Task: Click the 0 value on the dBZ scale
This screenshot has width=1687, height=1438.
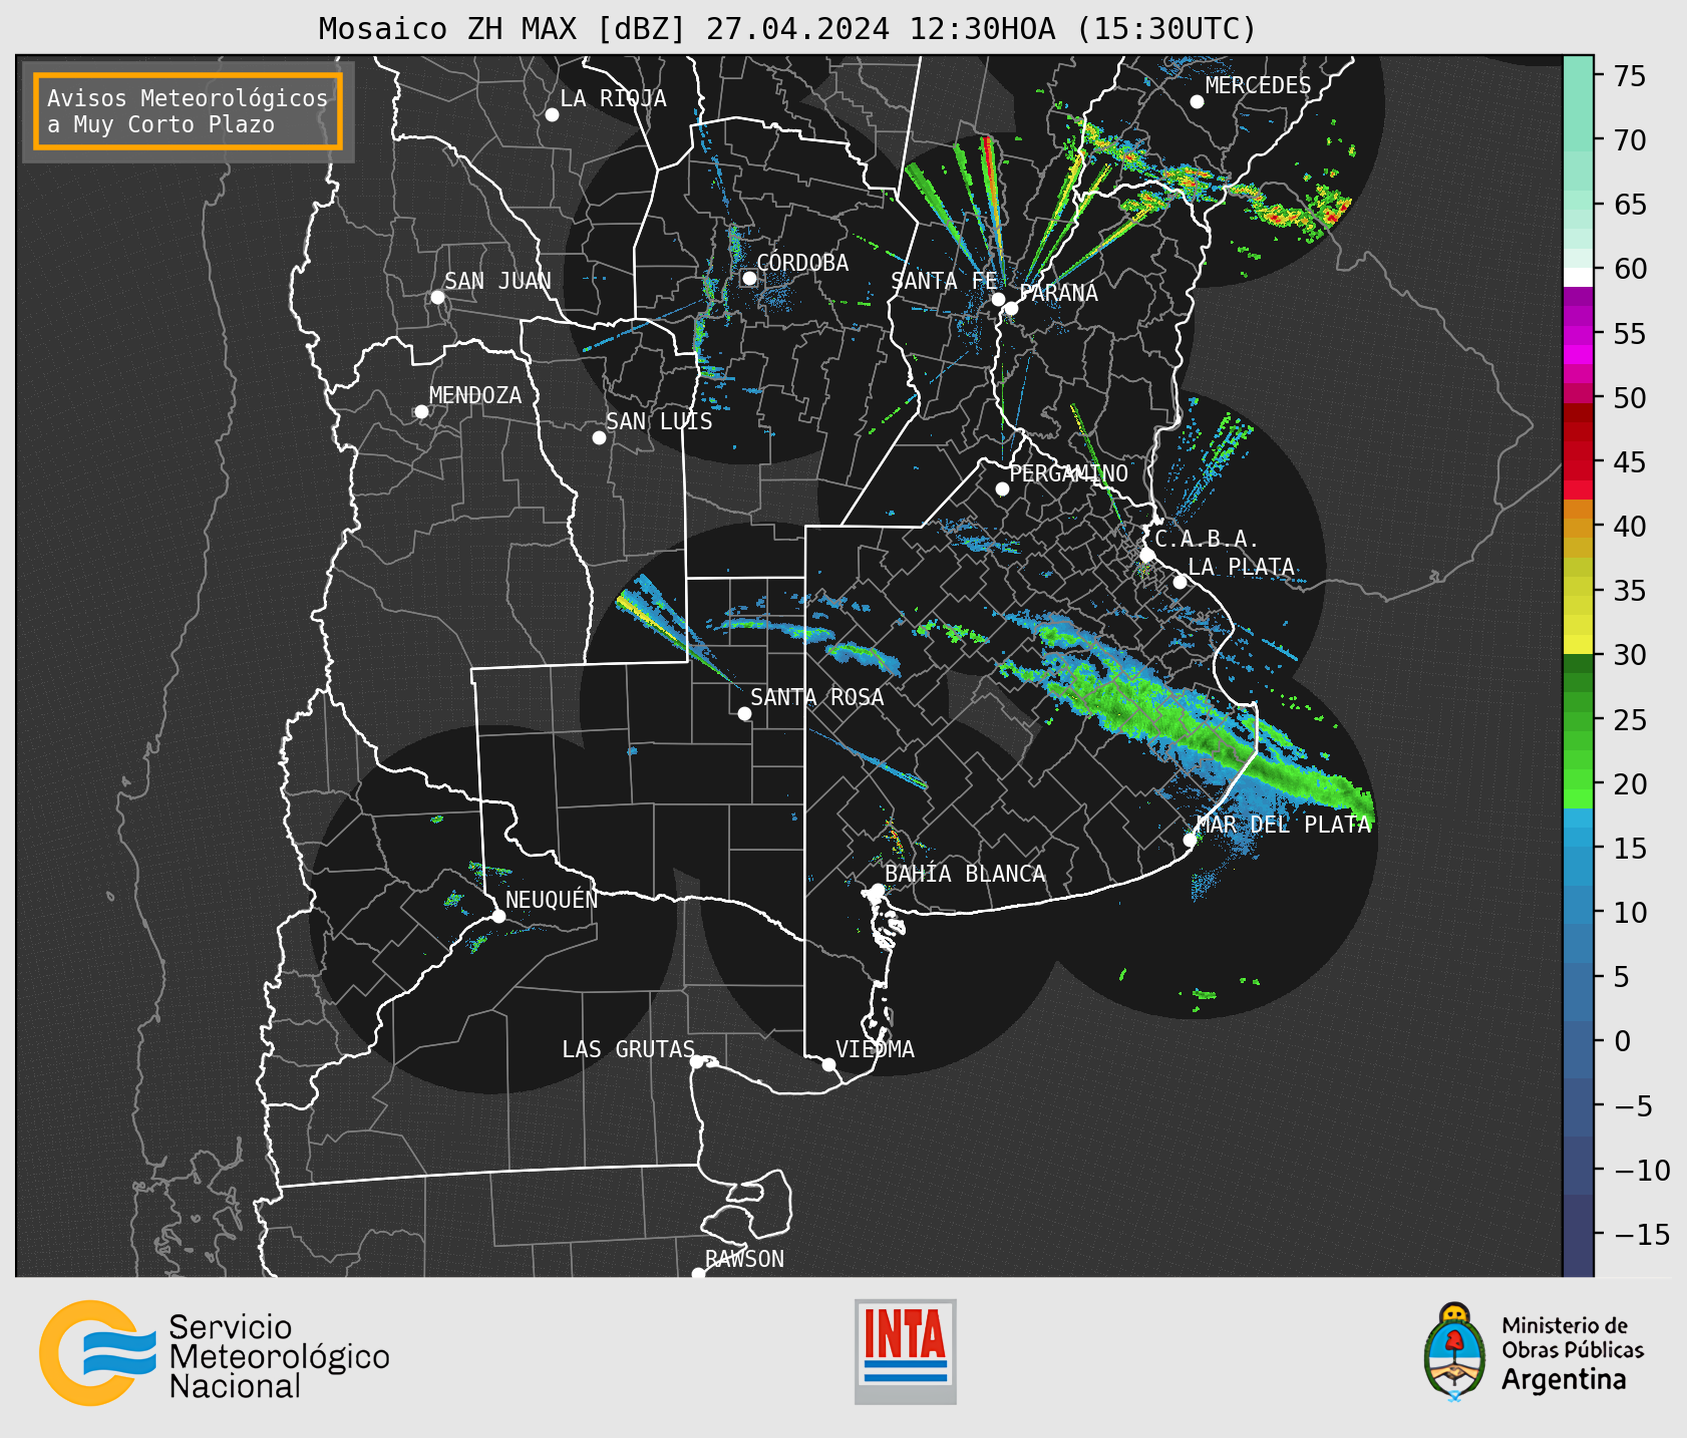Action: pos(1622,1041)
